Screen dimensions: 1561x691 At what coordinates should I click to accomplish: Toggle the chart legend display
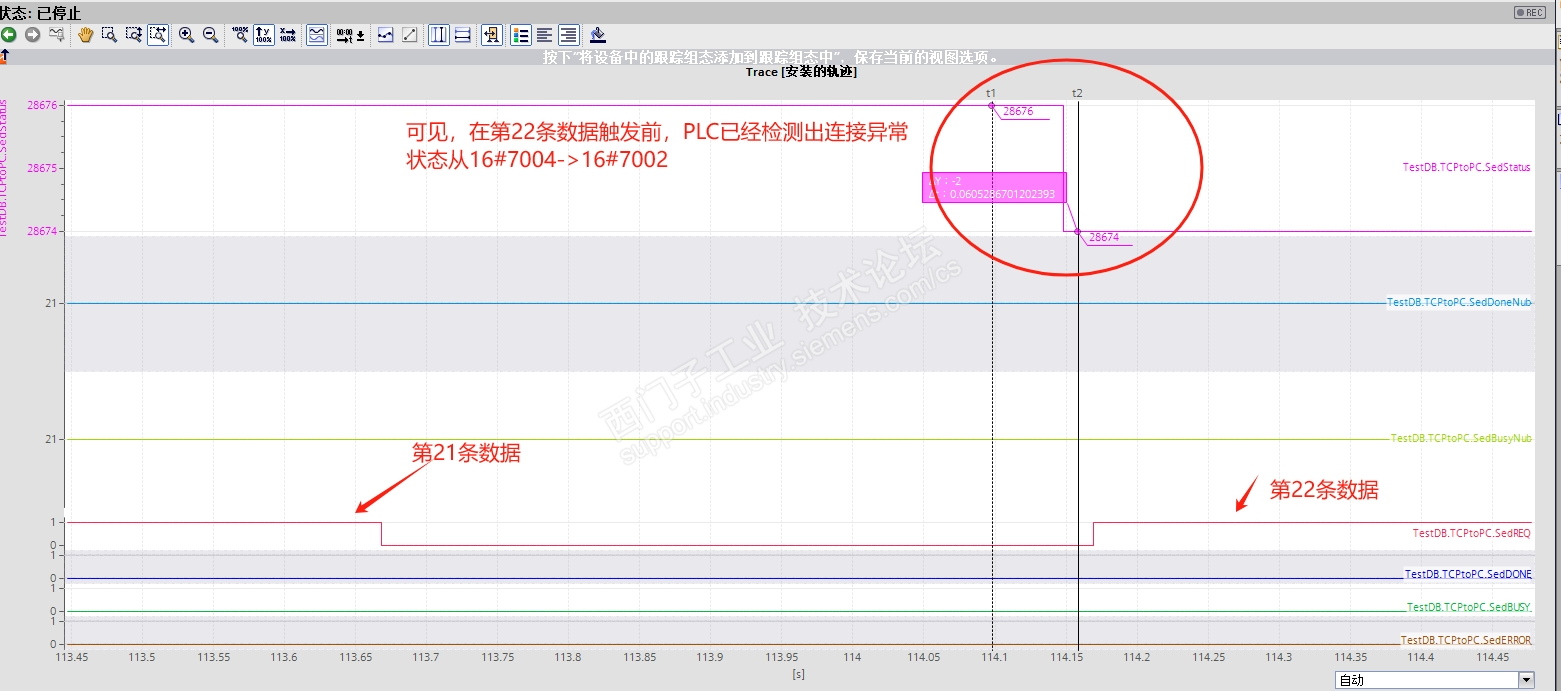pos(521,34)
